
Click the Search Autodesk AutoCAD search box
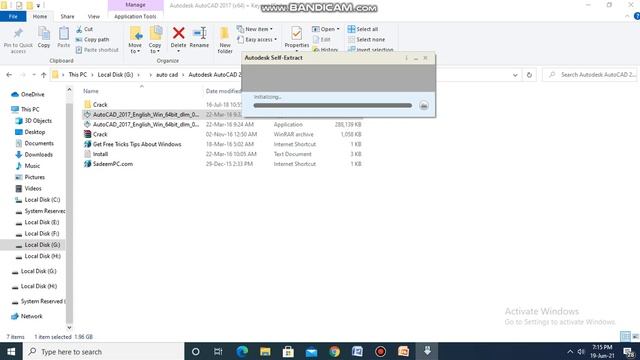tap(590, 75)
